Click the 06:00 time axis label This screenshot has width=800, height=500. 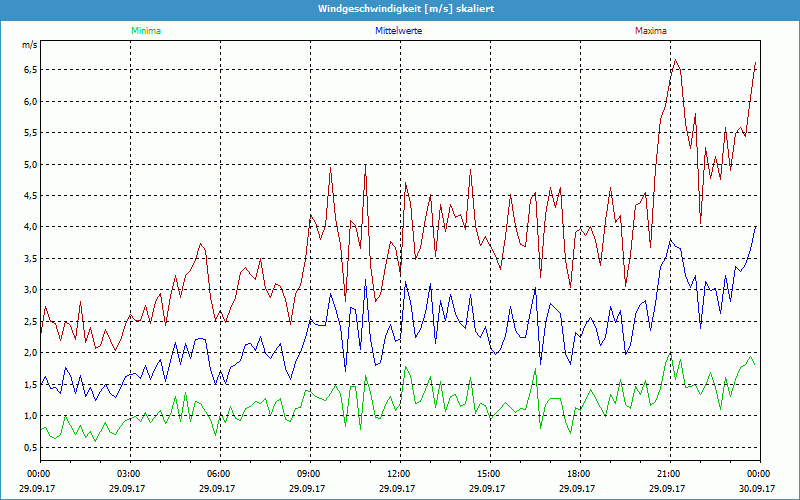[x=220, y=474]
